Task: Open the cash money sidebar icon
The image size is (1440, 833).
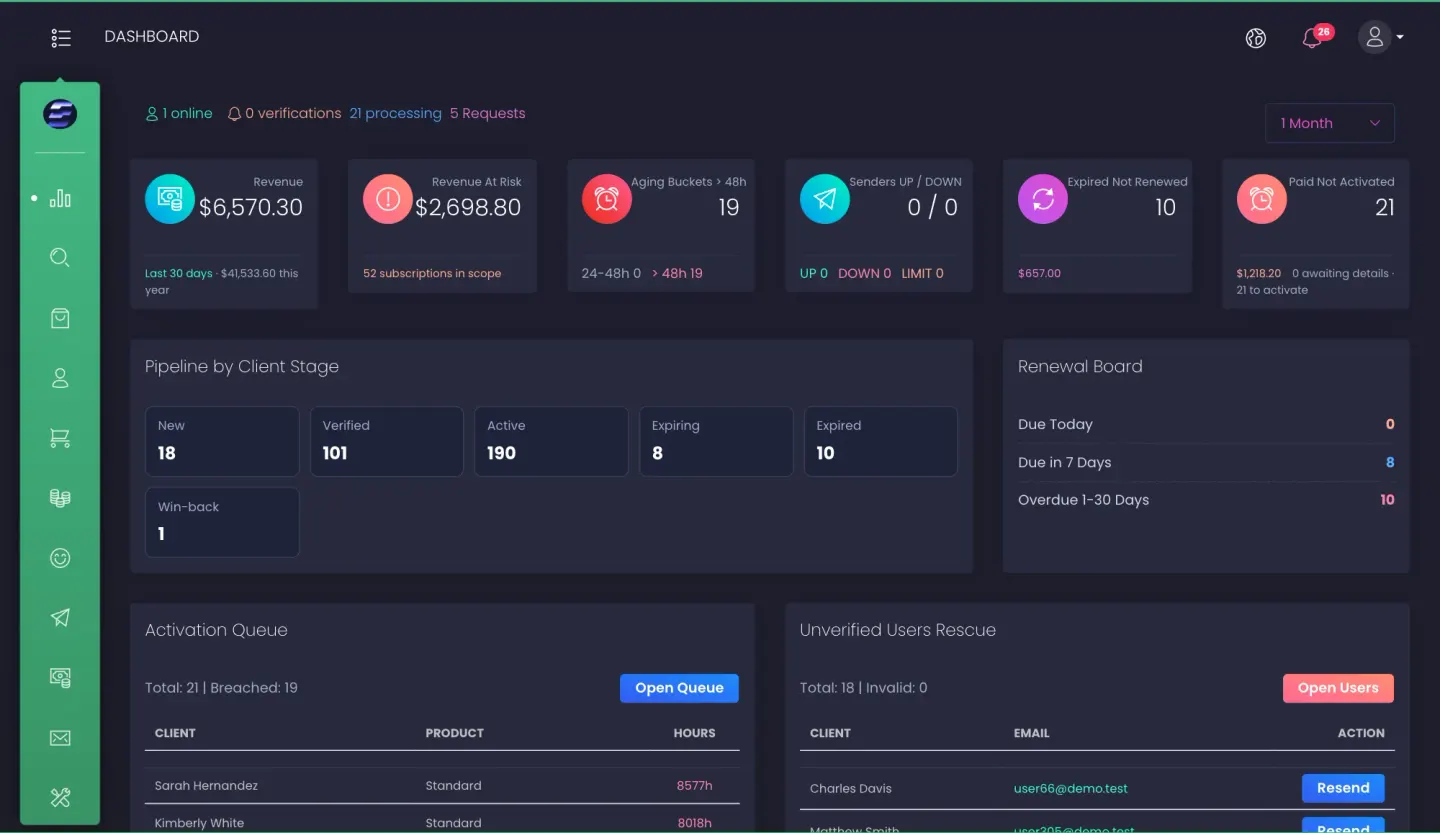Action: [60, 678]
